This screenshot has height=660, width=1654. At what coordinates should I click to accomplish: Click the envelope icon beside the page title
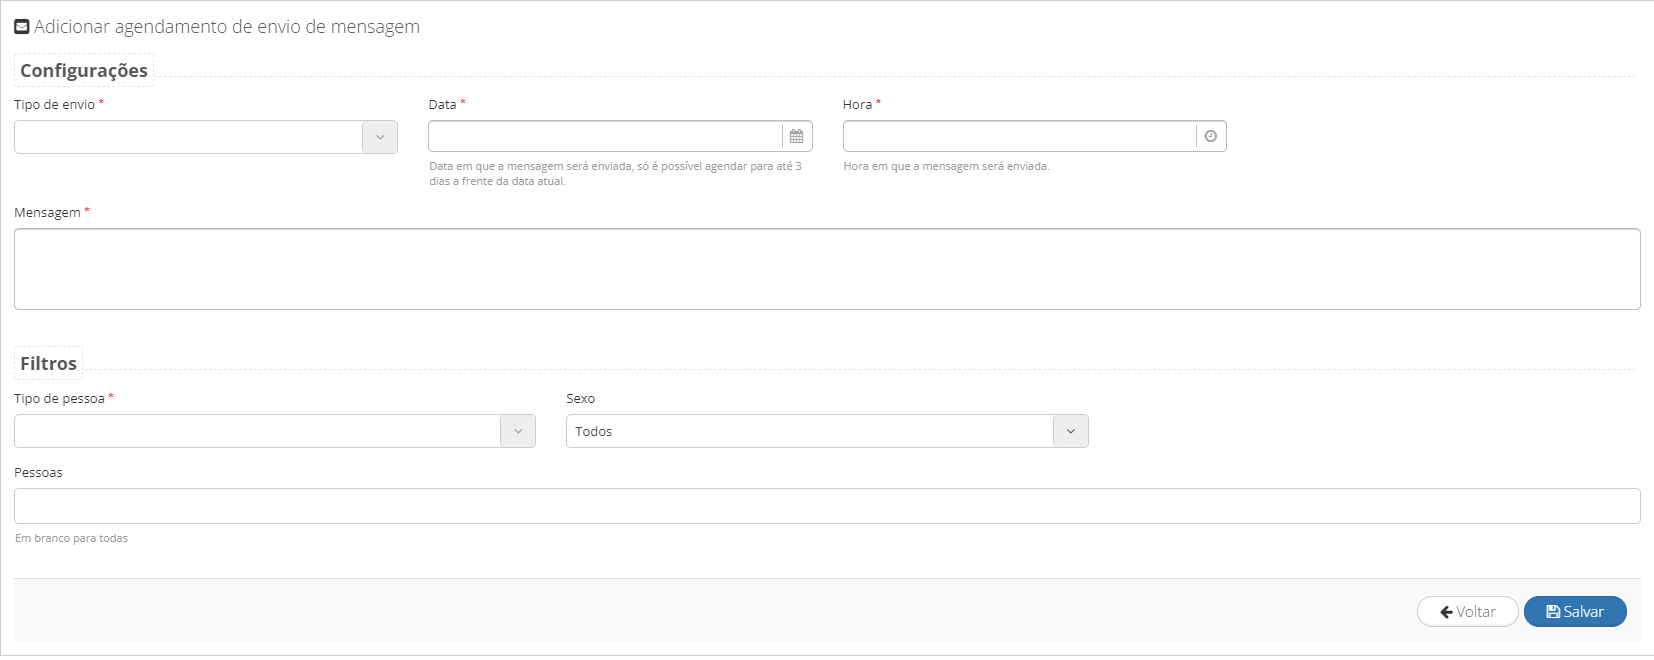[x=22, y=27]
